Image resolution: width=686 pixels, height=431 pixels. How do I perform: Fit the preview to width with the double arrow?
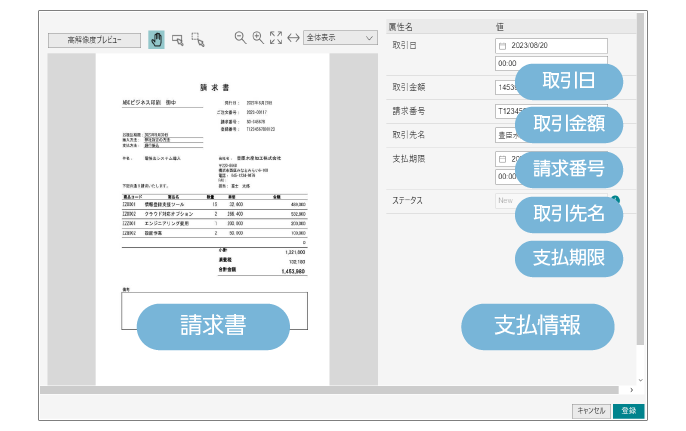(293, 38)
